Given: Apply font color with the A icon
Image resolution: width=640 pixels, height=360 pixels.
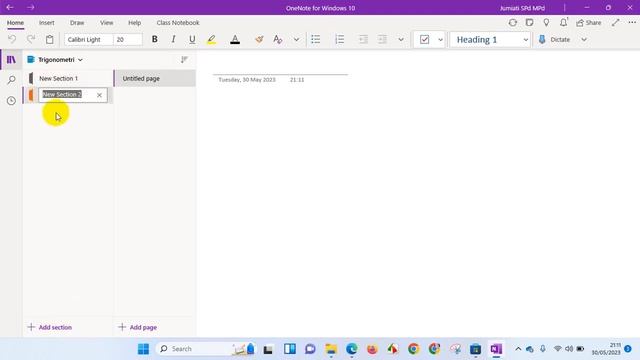Looking at the screenshot, I should pos(235,39).
